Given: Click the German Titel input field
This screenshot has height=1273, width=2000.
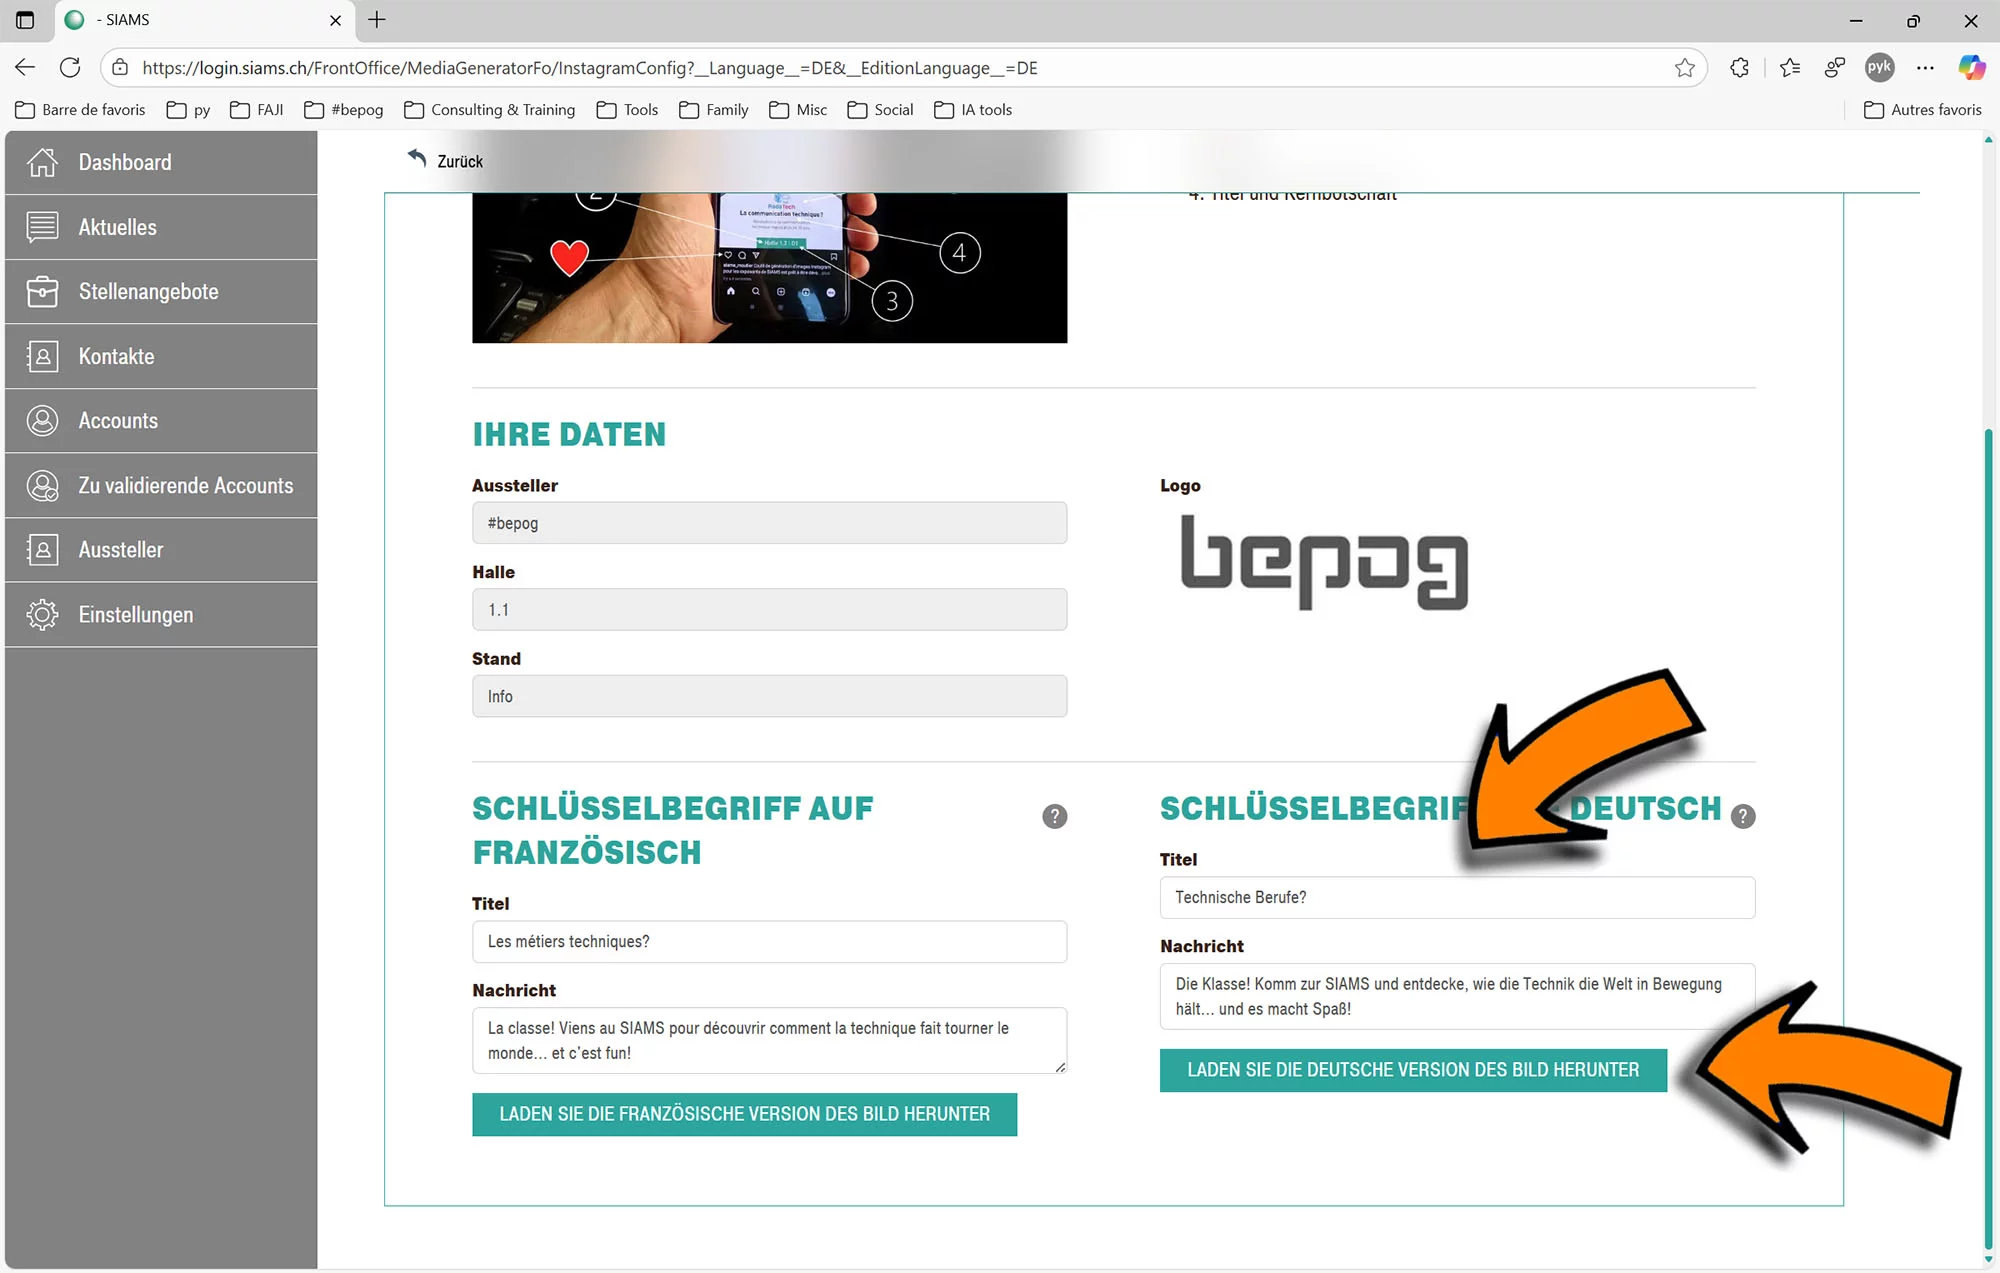Looking at the screenshot, I should [1456, 897].
